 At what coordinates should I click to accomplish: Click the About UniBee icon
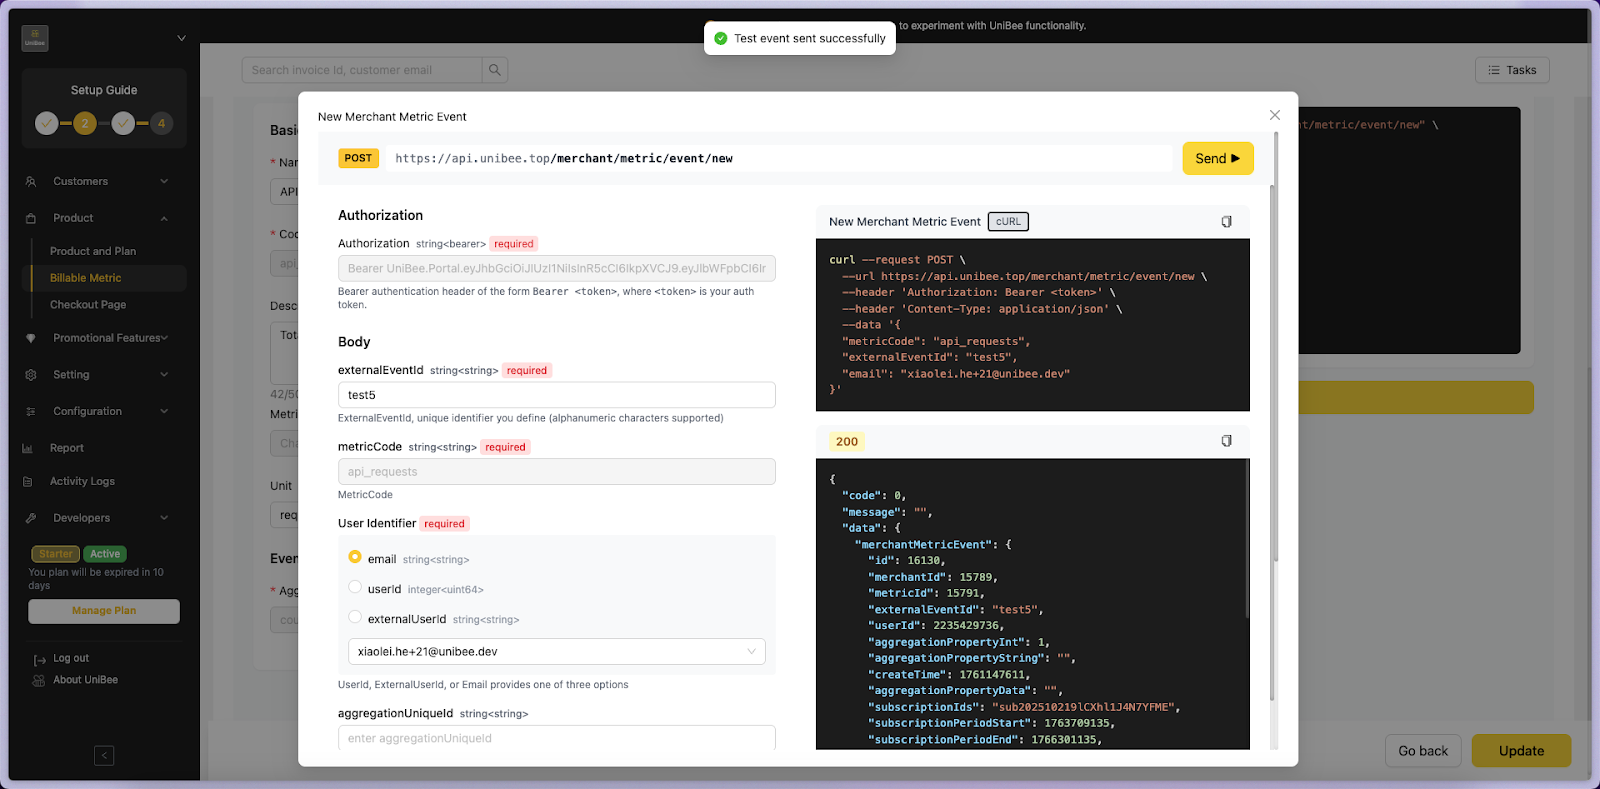tap(39, 680)
